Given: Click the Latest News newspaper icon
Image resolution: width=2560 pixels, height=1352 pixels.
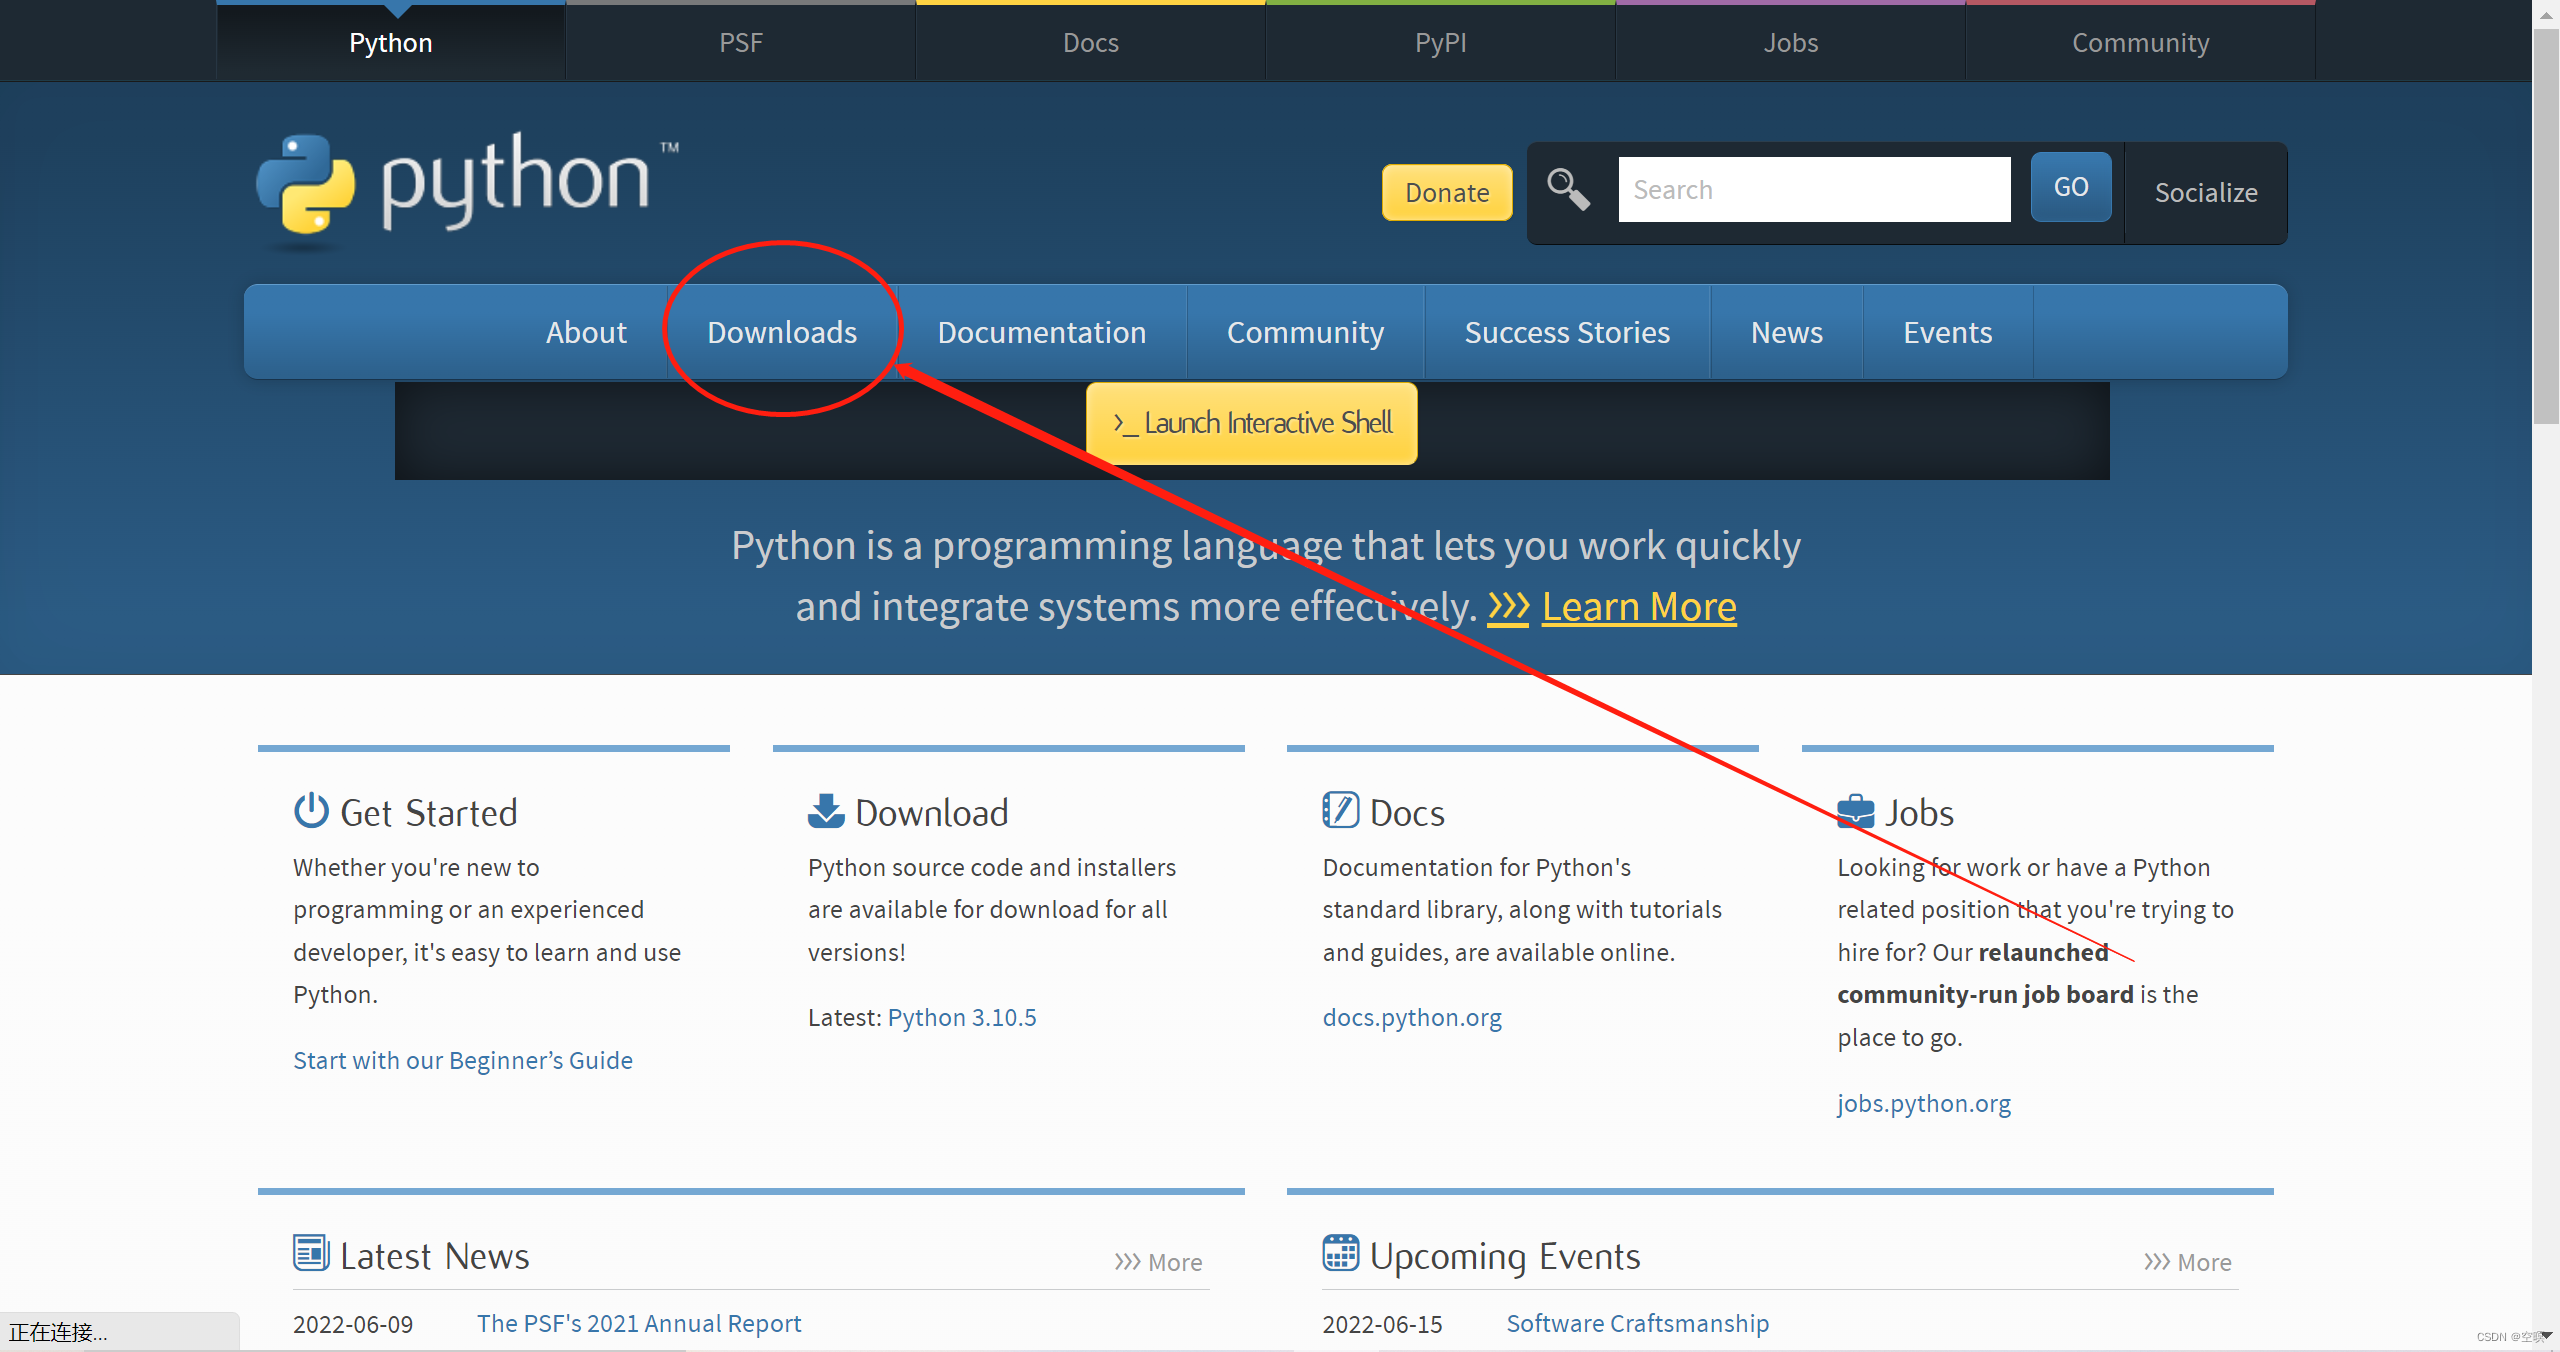Looking at the screenshot, I should click(x=310, y=1253).
